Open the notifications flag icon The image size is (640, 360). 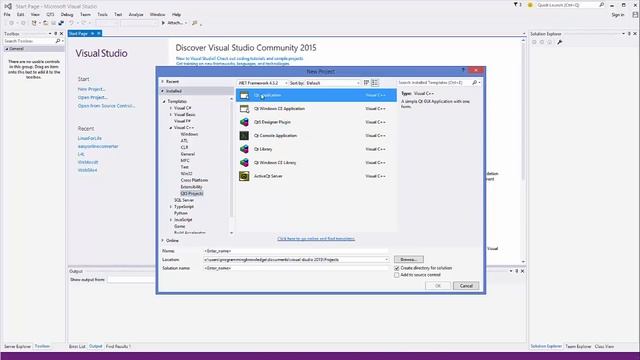coord(516,5)
